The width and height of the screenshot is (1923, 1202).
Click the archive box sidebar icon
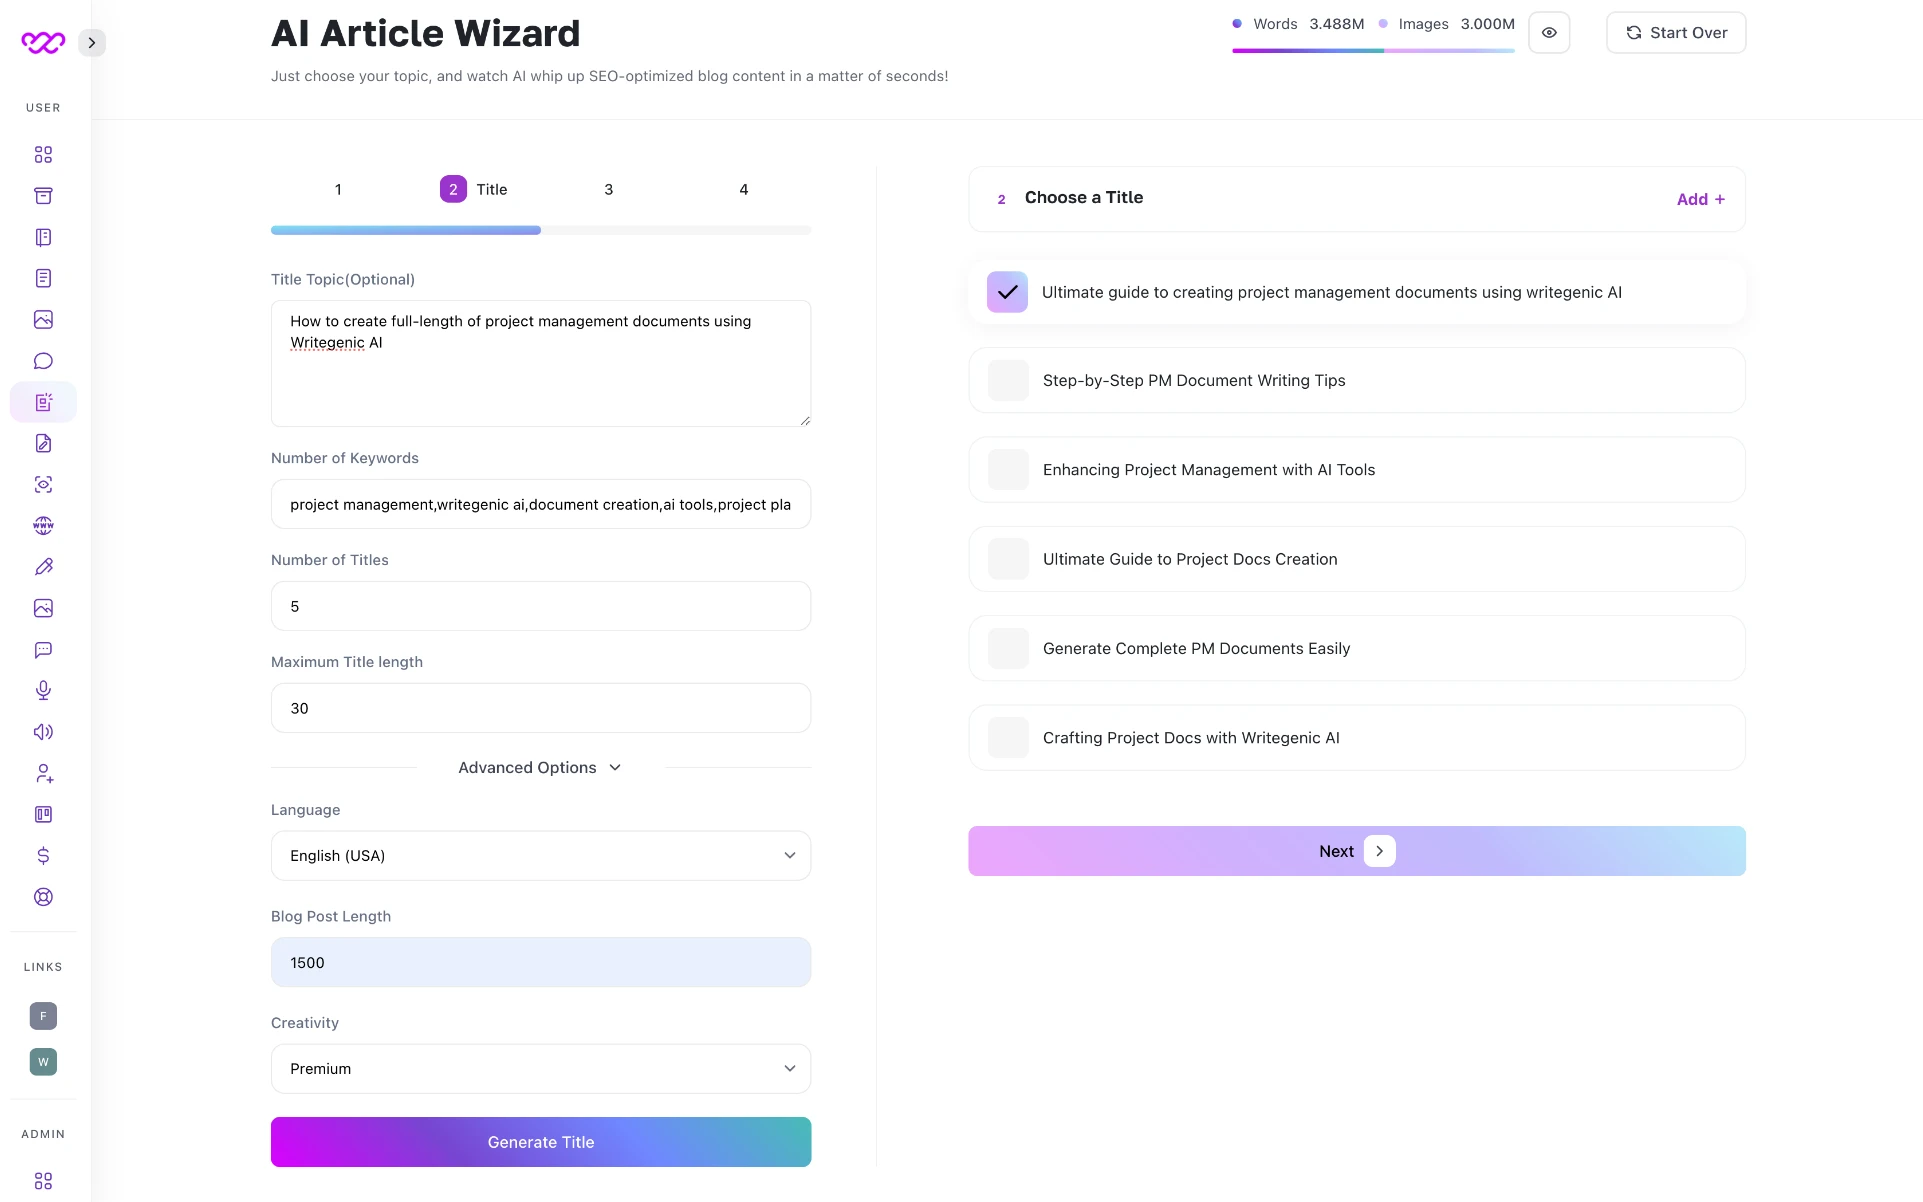[43, 196]
